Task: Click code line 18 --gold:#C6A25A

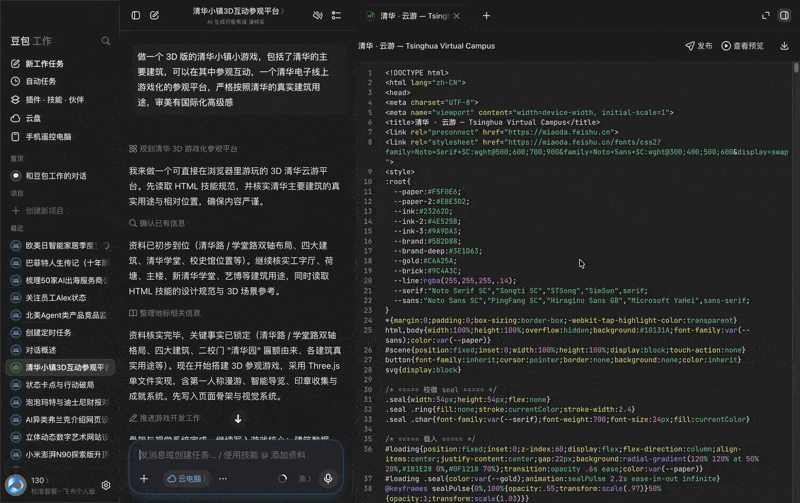Action: point(426,261)
